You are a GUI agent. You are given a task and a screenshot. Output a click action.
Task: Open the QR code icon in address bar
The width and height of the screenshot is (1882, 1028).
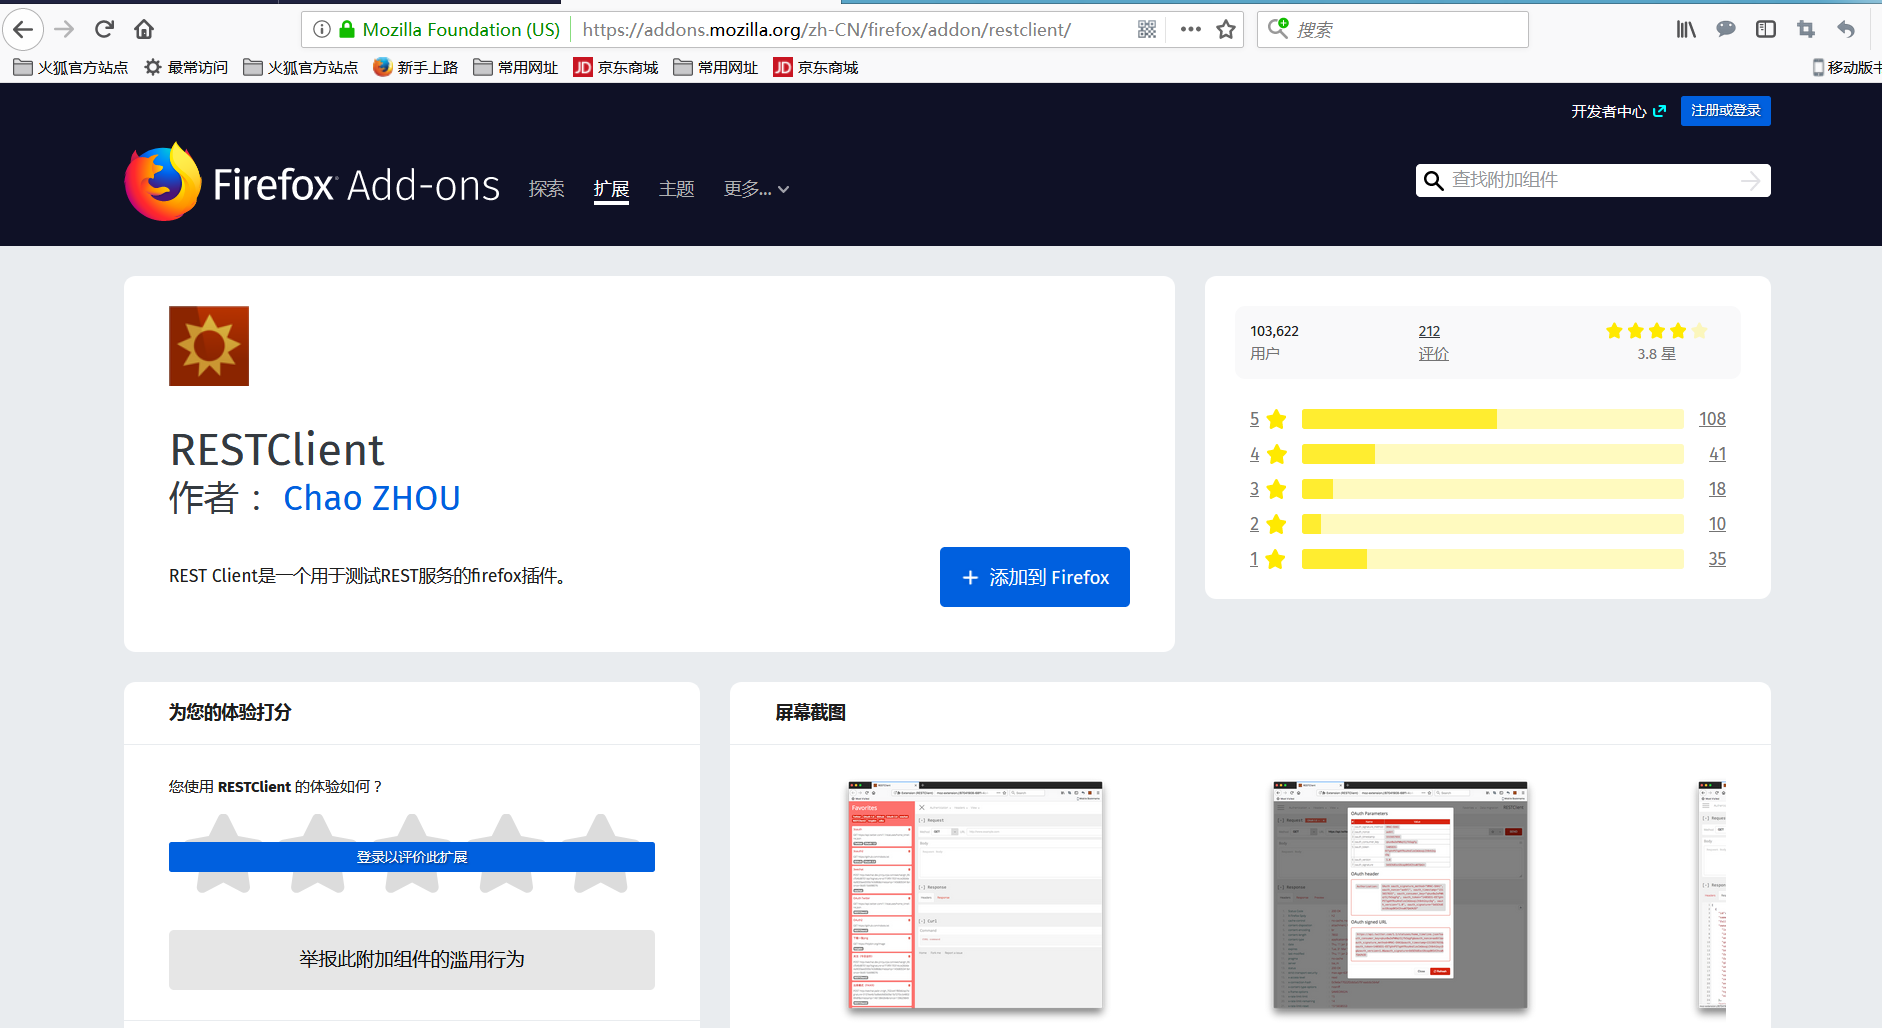point(1147,29)
